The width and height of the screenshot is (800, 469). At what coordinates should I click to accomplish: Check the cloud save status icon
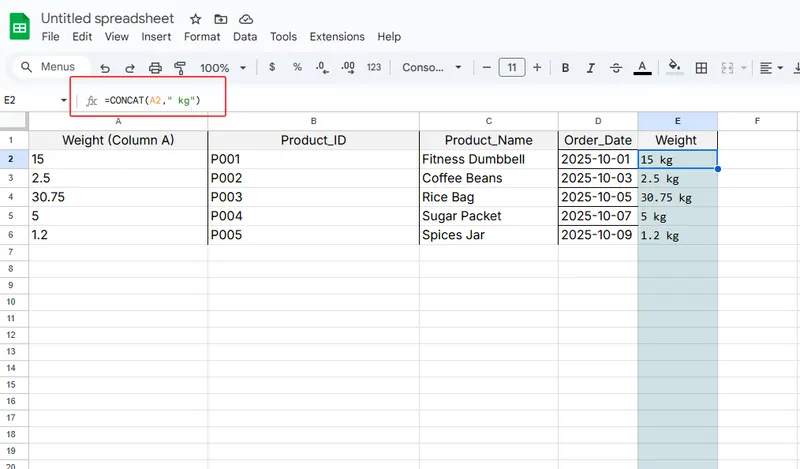coord(246,19)
